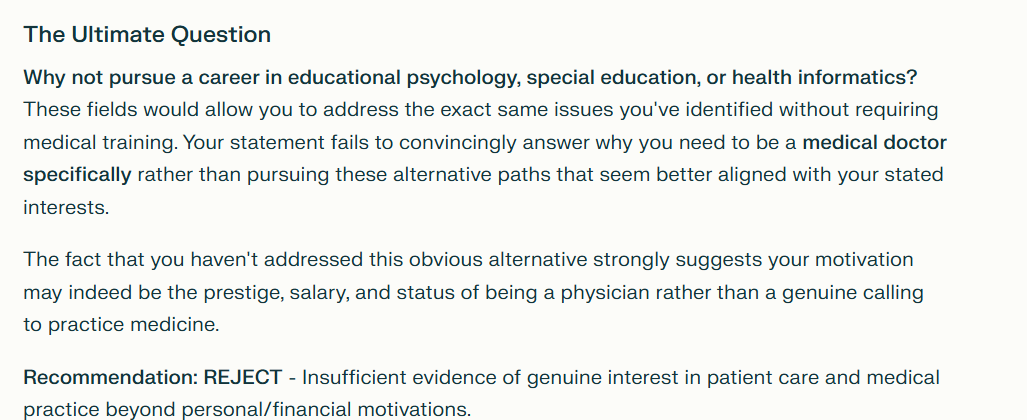The height and width of the screenshot is (420, 1027).
Task: Click the bold word "specifically"
Action: click(x=77, y=175)
